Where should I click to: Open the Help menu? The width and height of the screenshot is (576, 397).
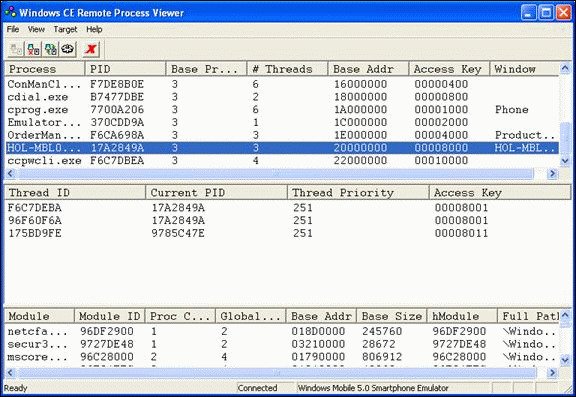point(94,29)
